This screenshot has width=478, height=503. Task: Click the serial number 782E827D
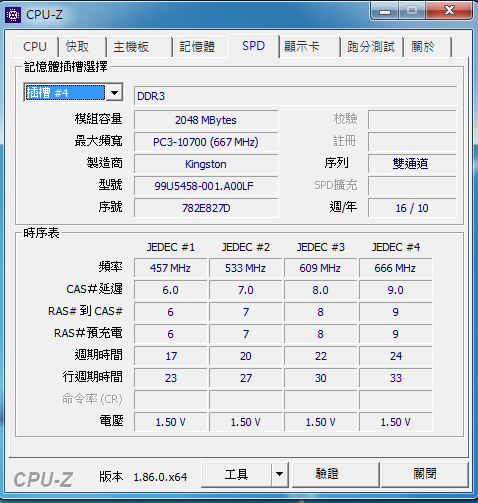[206, 208]
